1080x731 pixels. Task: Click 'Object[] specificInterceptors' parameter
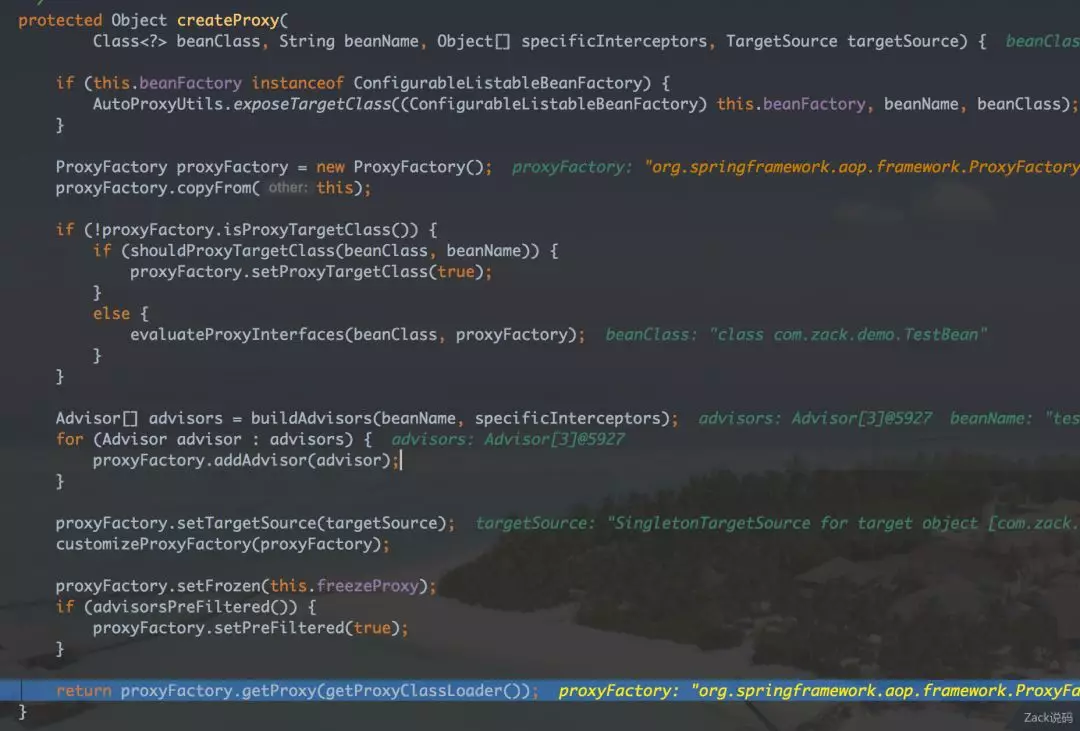572,41
